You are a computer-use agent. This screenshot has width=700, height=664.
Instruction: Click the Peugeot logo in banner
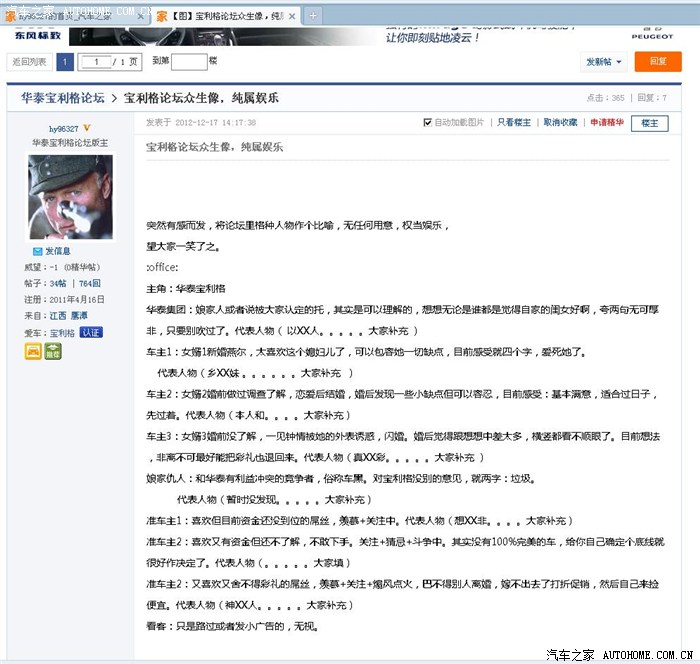click(652, 29)
